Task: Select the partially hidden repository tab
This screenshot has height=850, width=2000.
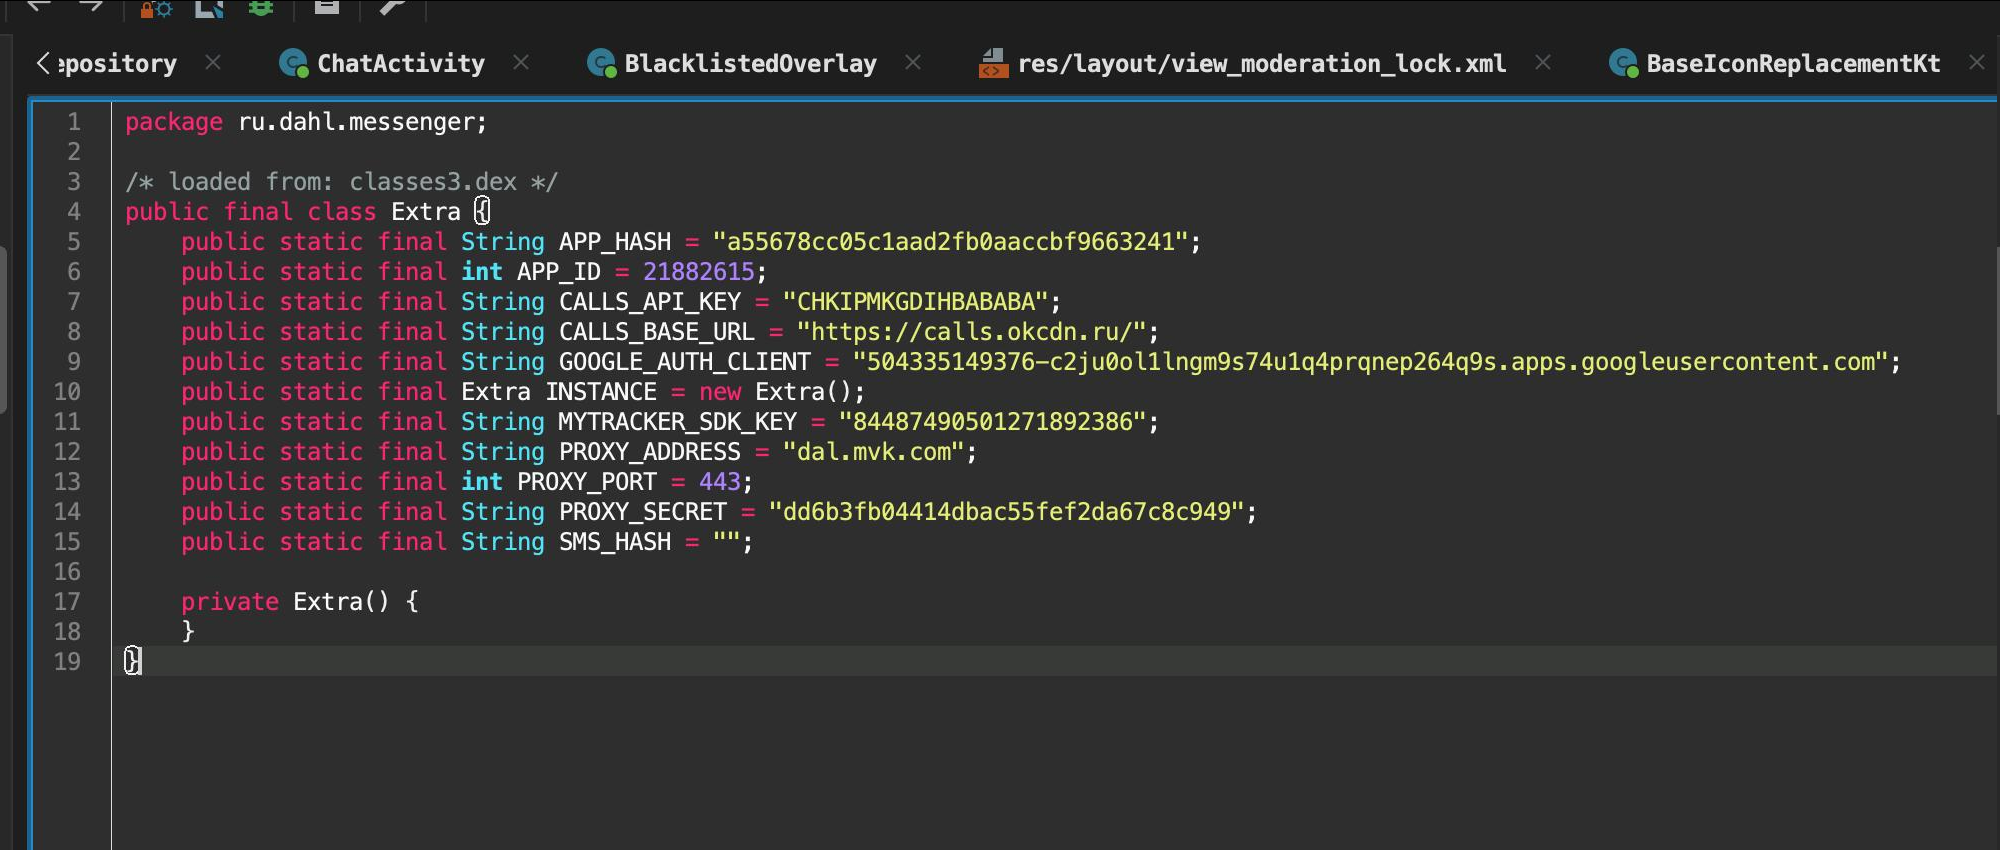Action: click(x=116, y=64)
